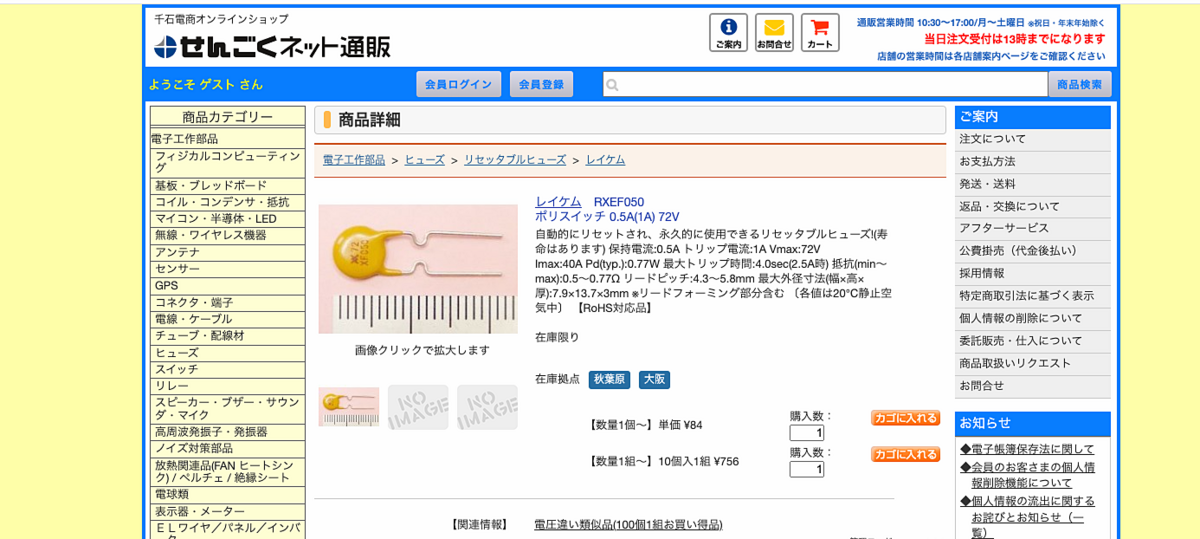Open 公費掛売（代金後払い） link
This screenshot has width=1200, height=539.
coord(1032,251)
